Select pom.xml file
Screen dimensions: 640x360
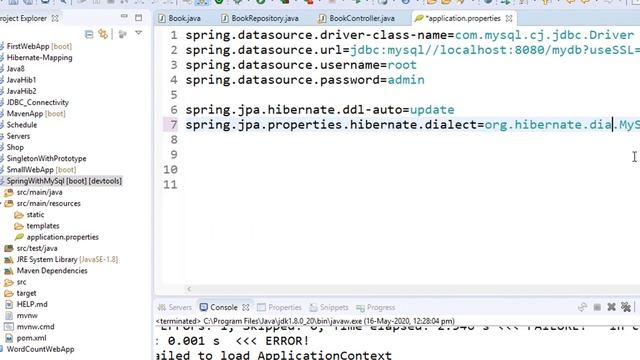(x=31, y=338)
